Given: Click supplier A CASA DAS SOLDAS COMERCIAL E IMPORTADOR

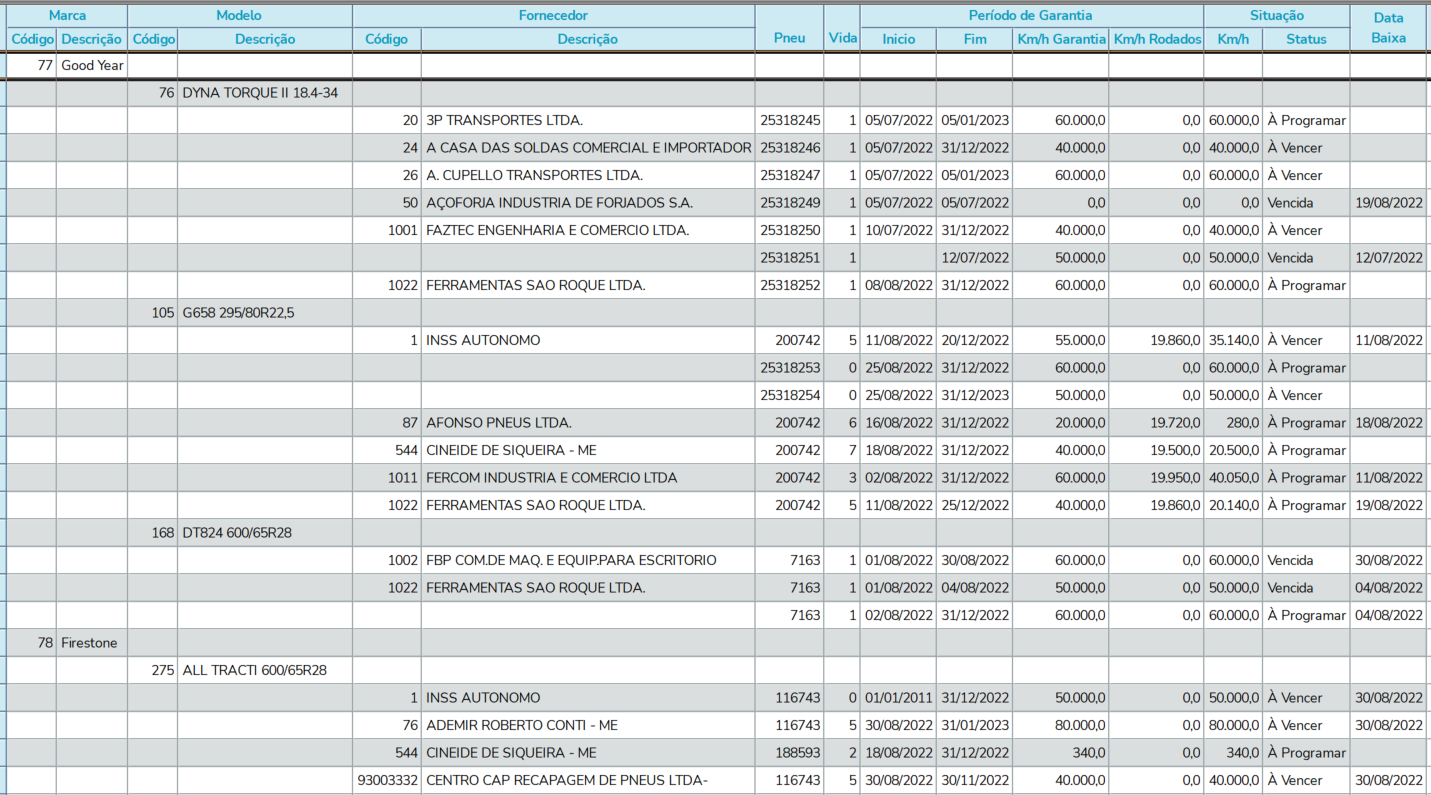Looking at the screenshot, I should coord(588,148).
